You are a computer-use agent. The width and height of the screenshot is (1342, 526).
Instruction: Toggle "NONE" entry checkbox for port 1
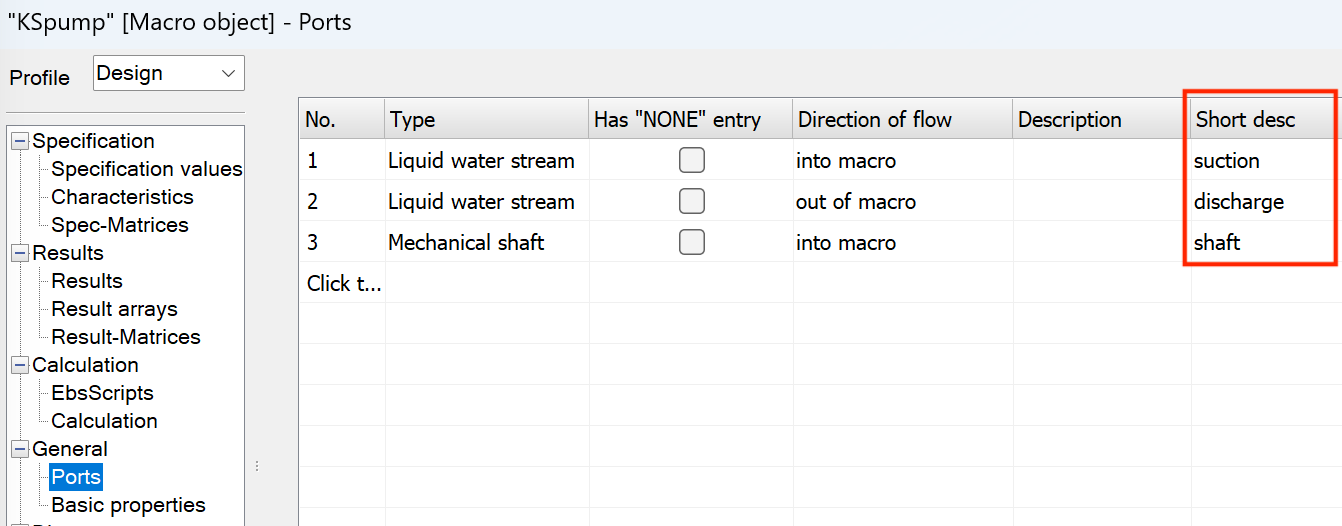(691, 160)
